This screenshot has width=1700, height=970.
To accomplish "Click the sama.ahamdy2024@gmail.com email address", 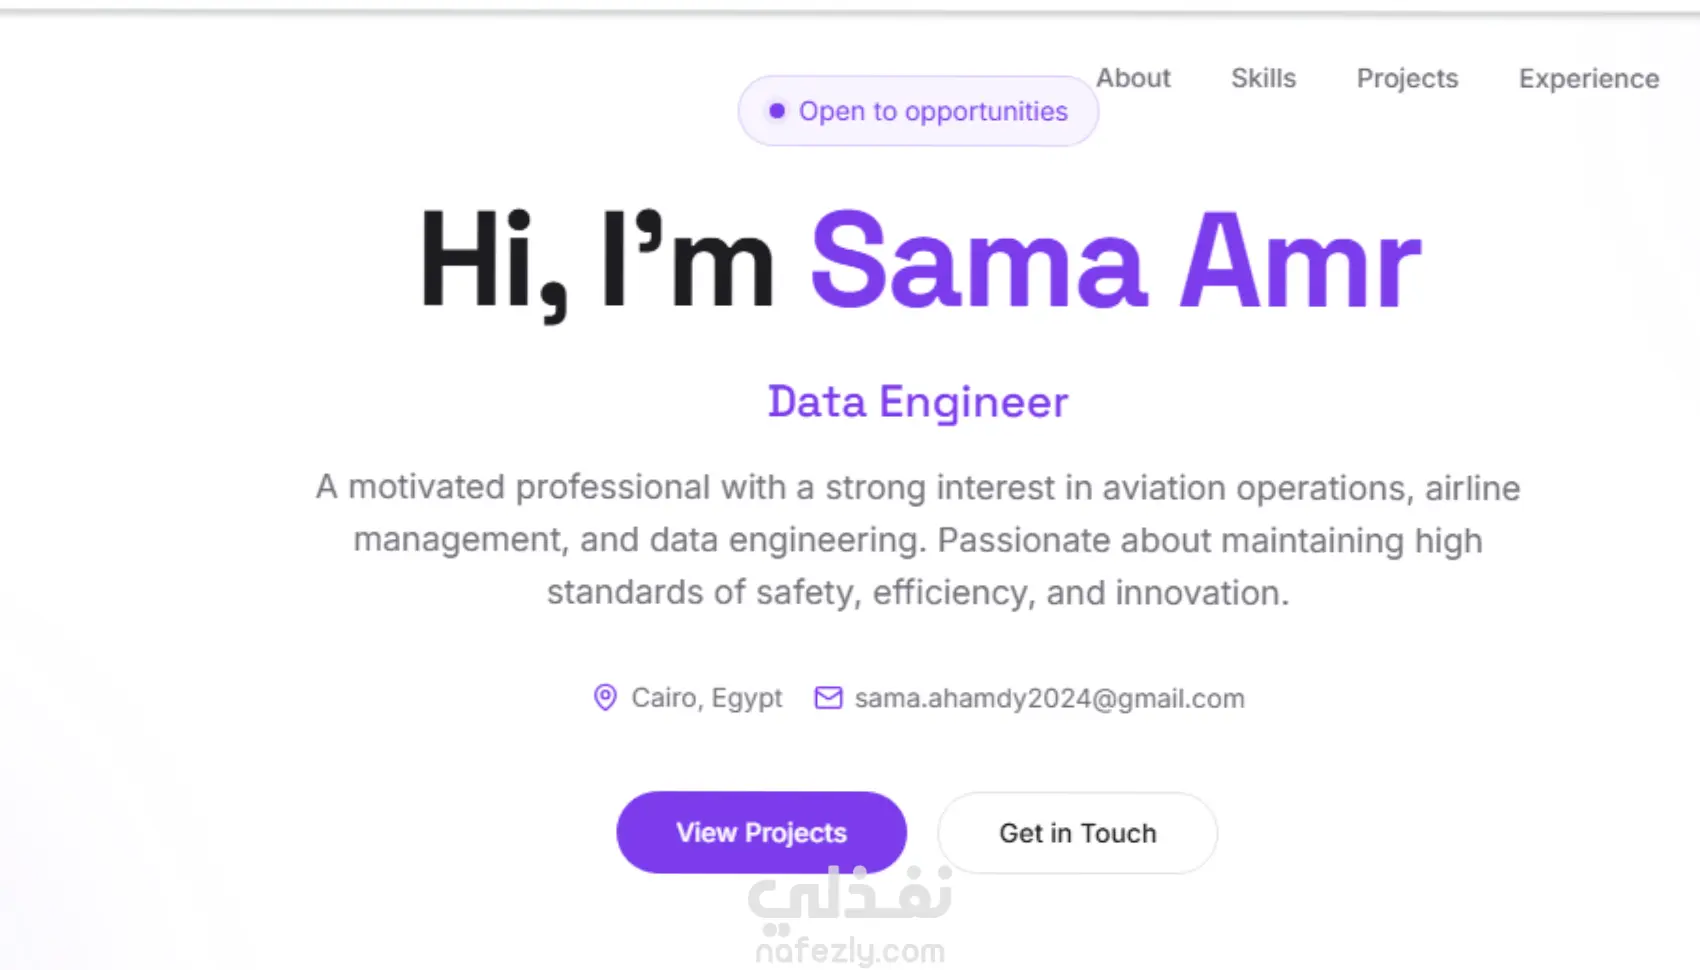I will (x=1049, y=698).
